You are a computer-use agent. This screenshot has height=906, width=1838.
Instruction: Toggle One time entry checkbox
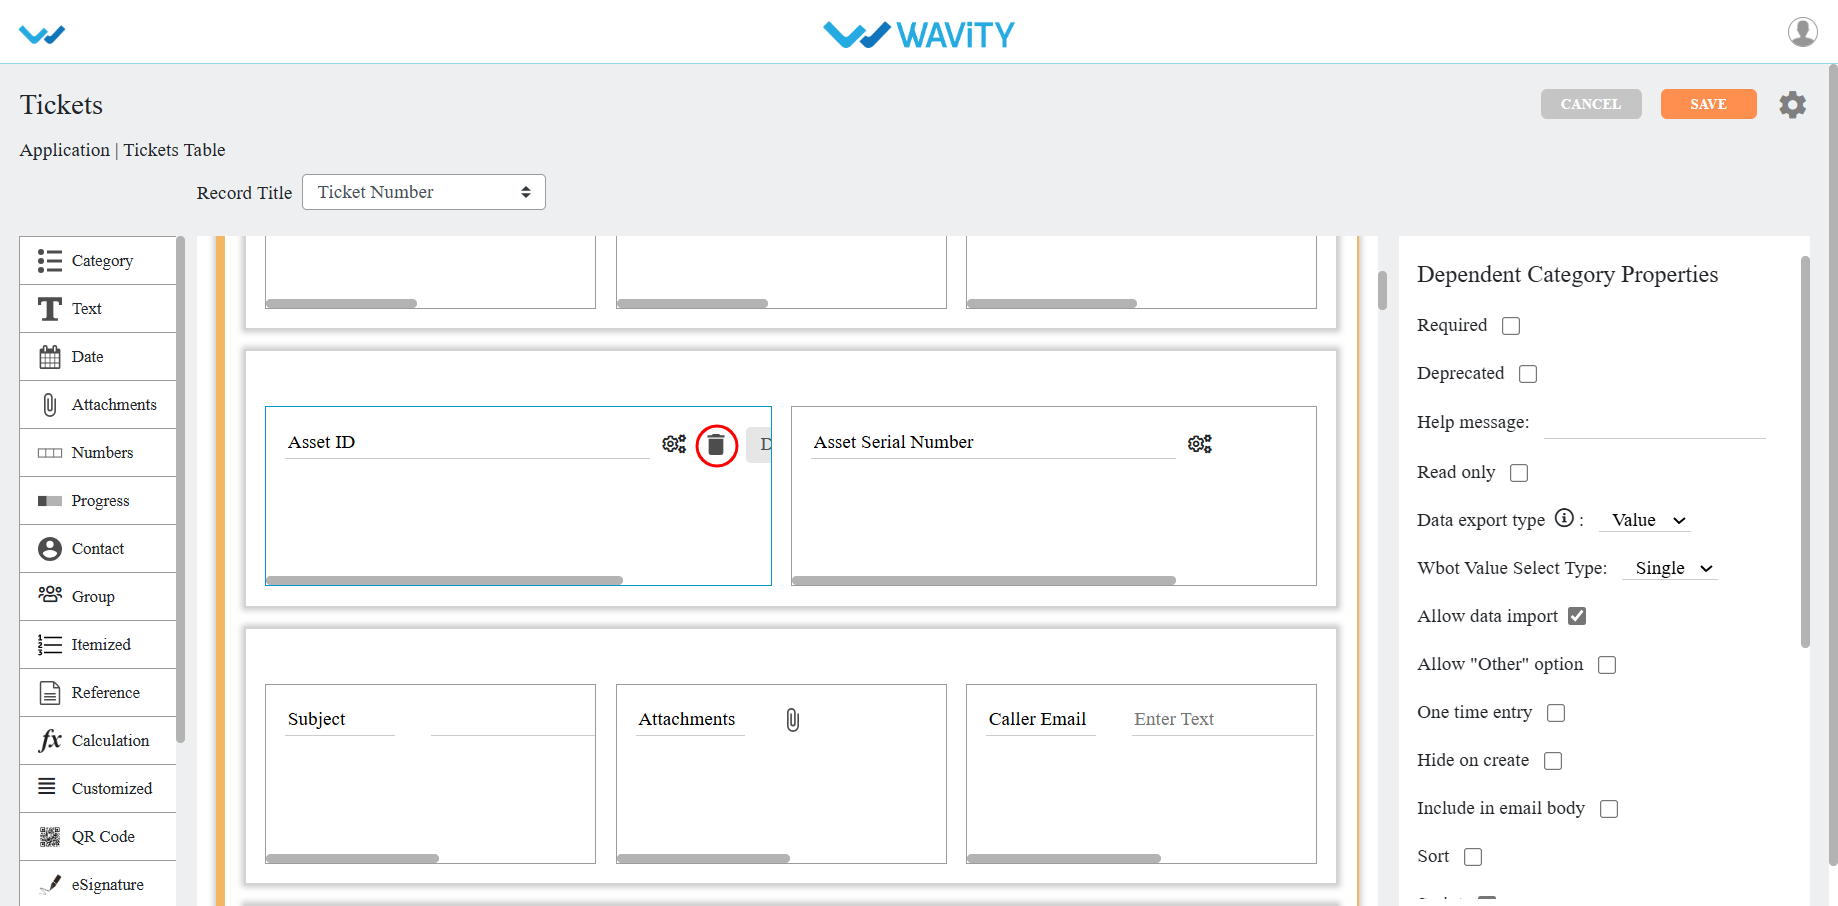[x=1556, y=713]
